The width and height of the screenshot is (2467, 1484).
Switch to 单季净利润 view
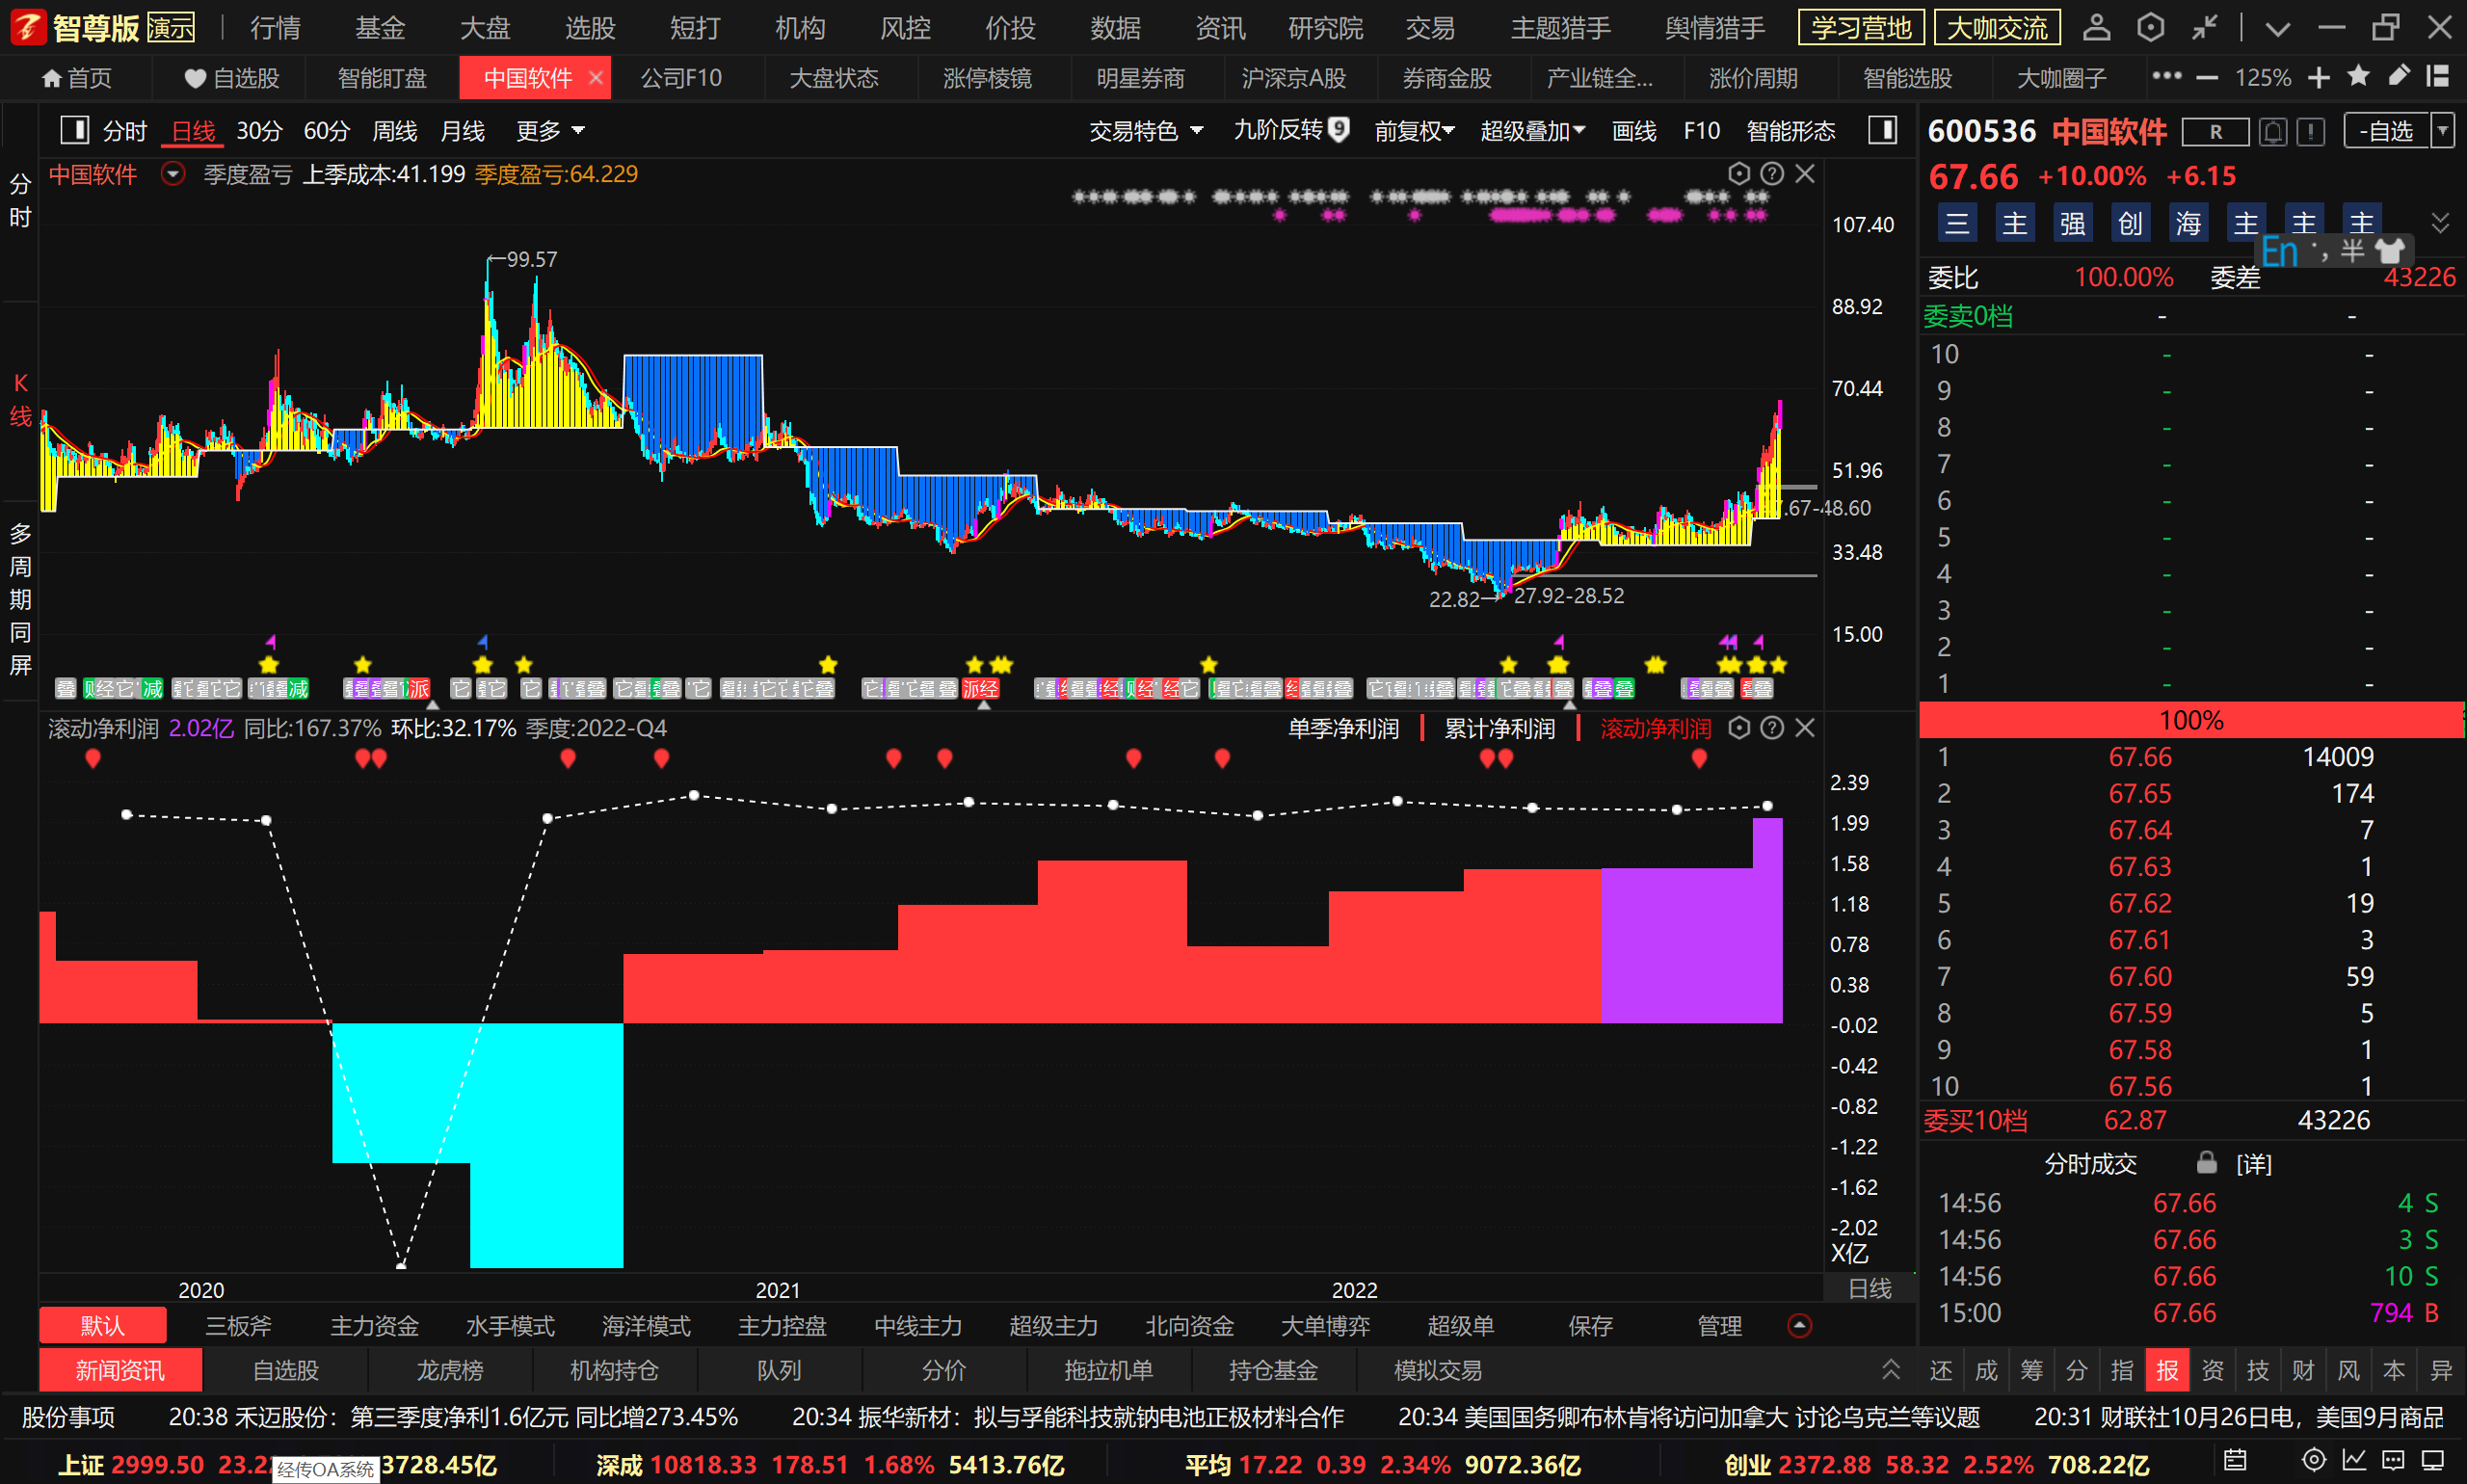pyautogui.click(x=1343, y=729)
